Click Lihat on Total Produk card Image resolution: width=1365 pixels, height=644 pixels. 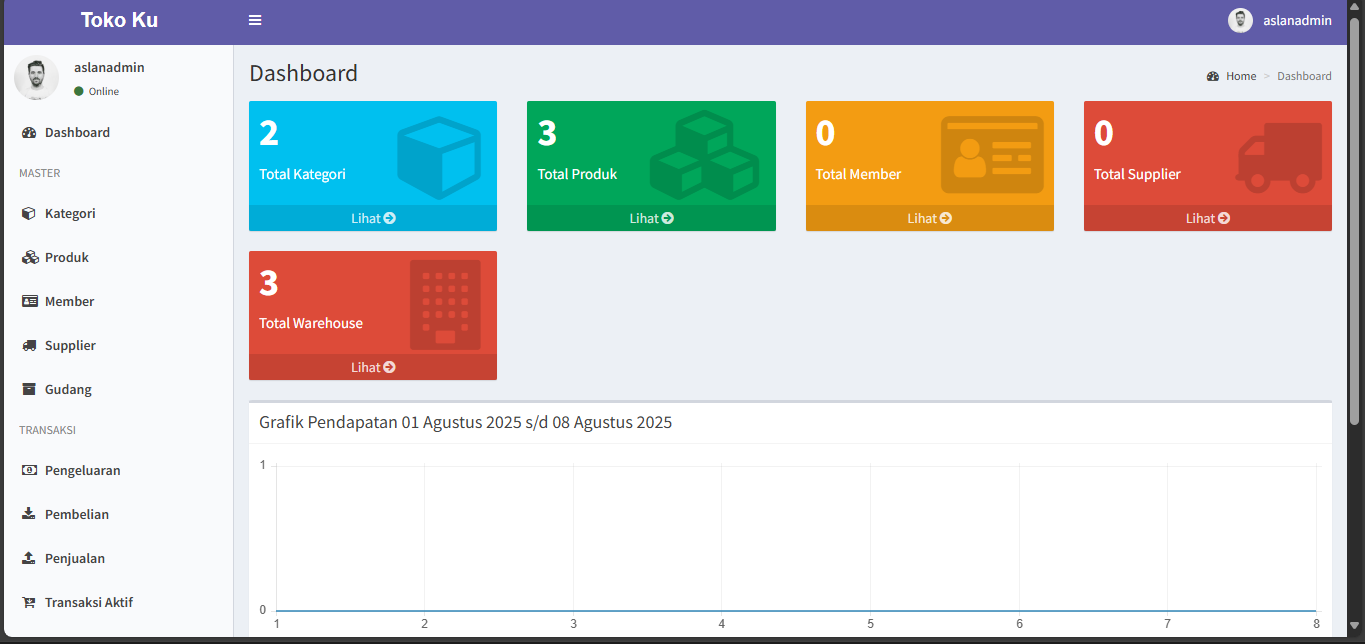click(651, 218)
